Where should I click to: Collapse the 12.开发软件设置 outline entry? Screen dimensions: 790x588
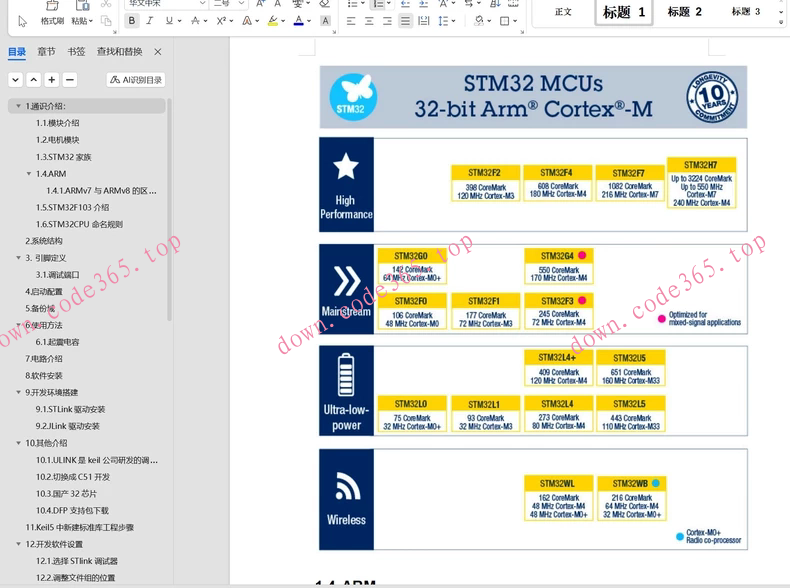coord(19,544)
